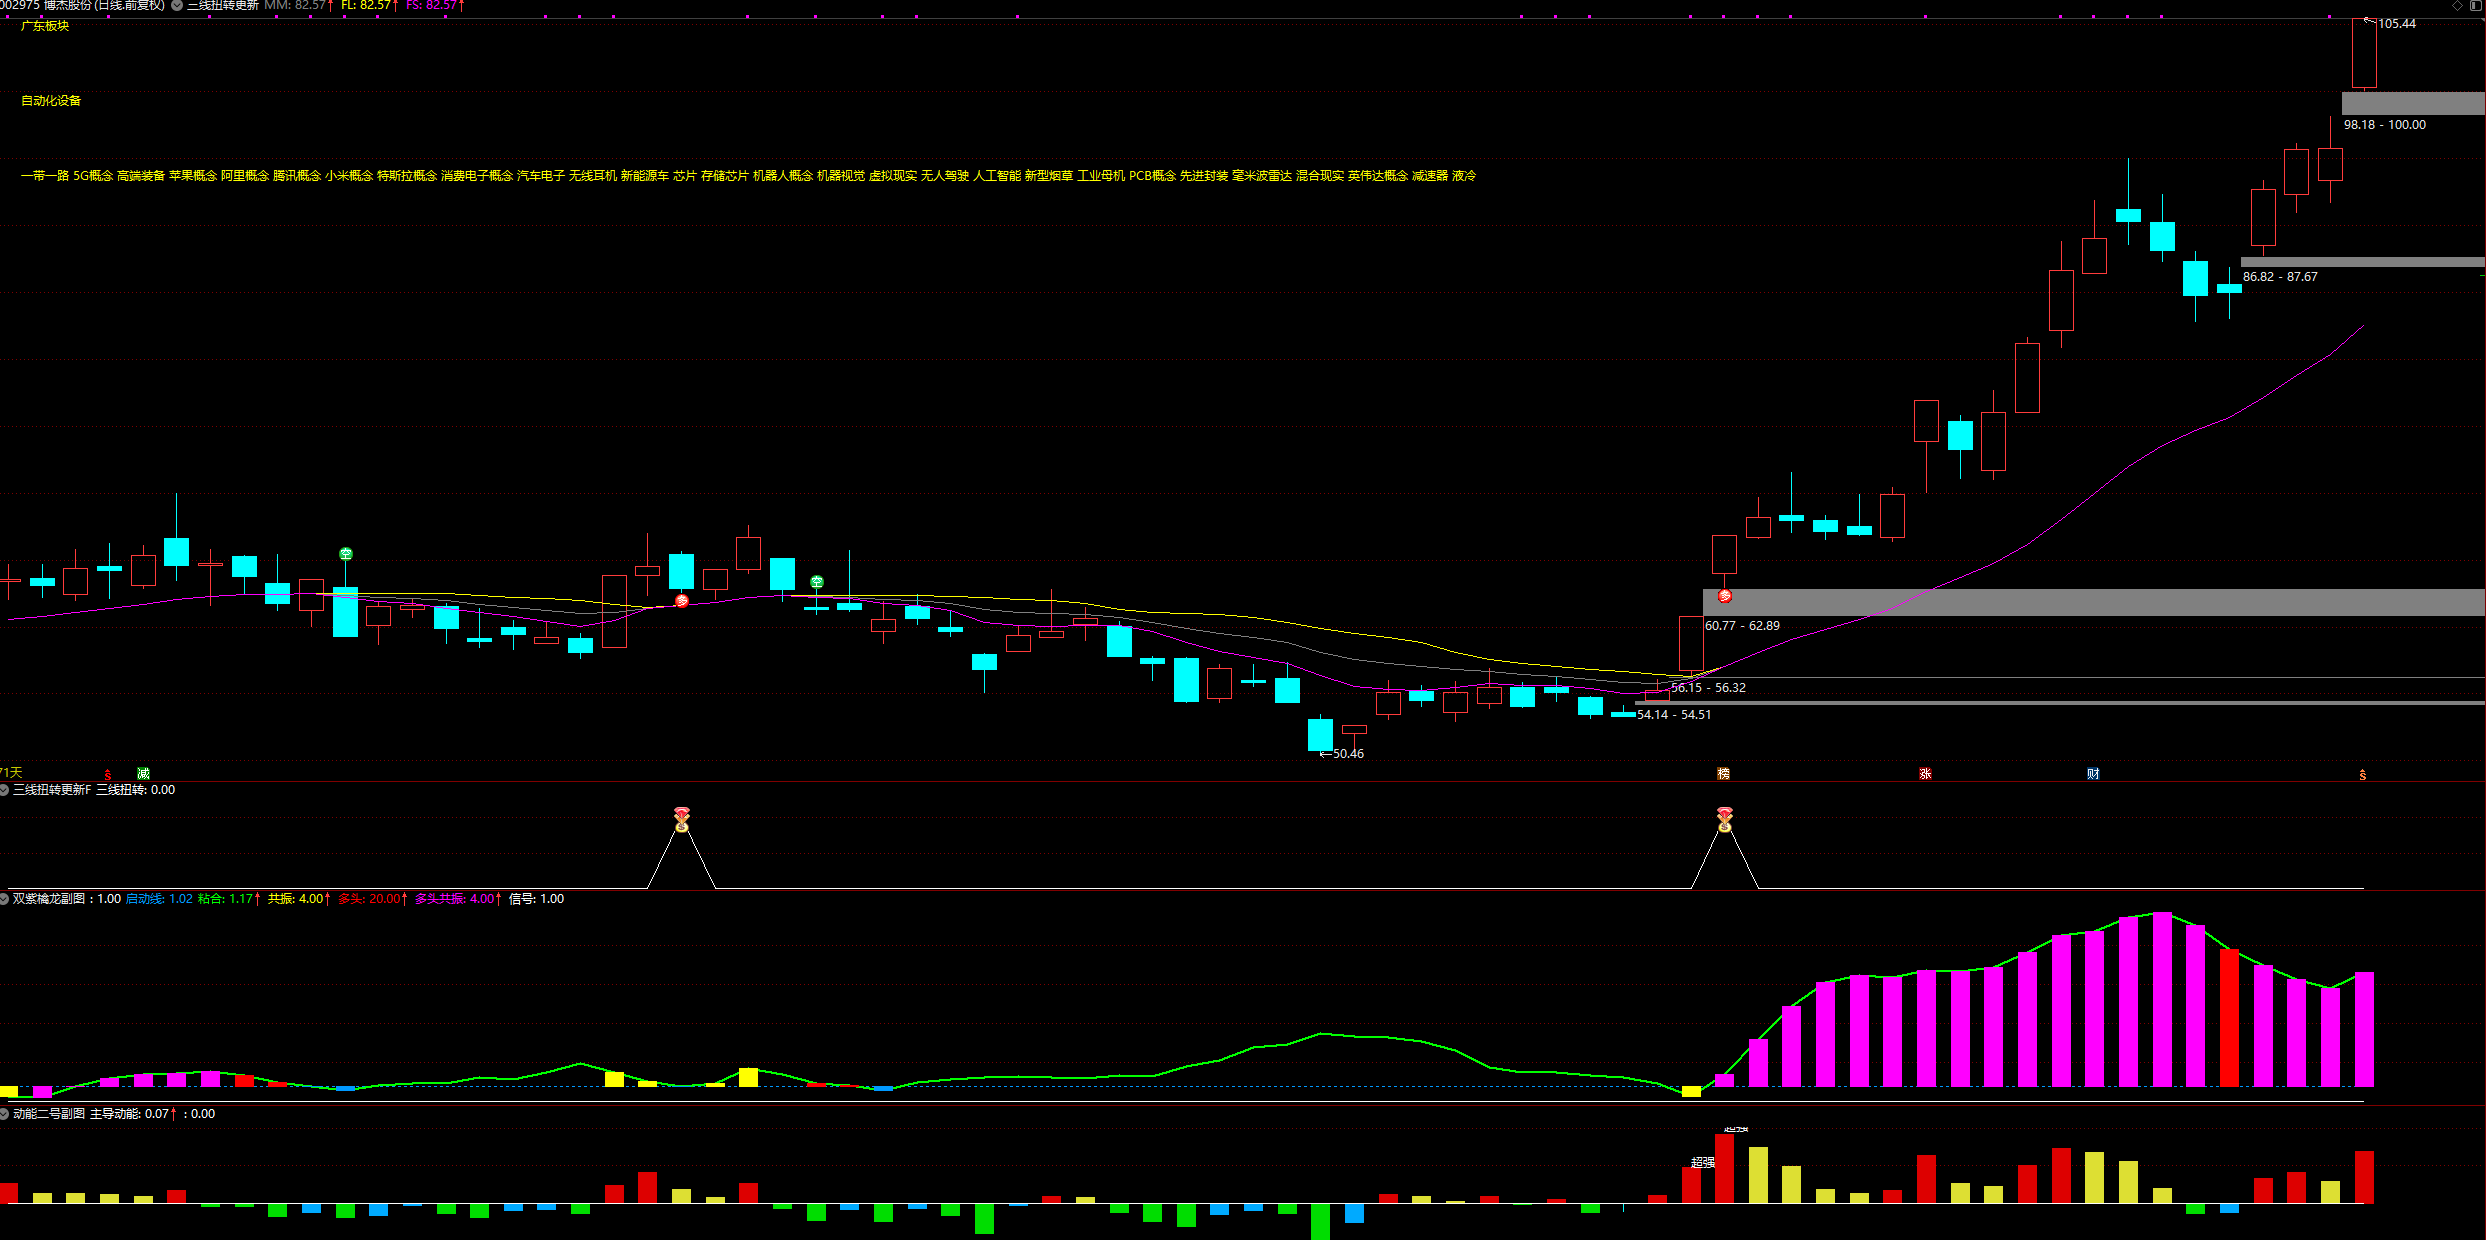The height and width of the screenshot is (1240, 2486).
Task: Click the gray gap zone at 98.18 - 100.00
Action: tap(2413, 103)
